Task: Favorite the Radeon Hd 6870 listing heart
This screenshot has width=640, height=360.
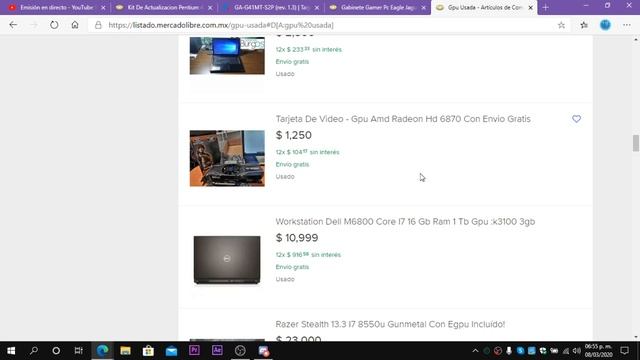Action: (x=576, y=119)
